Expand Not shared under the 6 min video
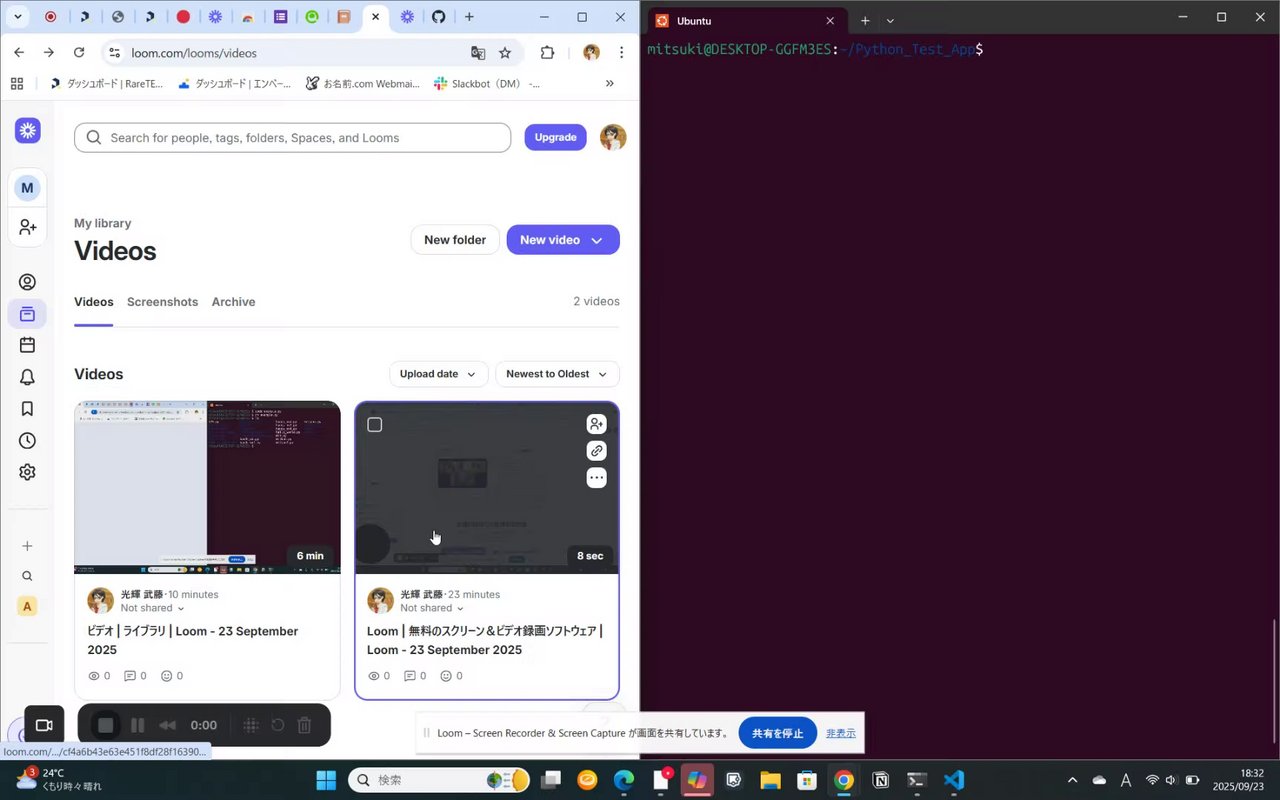Screen dimensions: 1280x800 [153, 608]
